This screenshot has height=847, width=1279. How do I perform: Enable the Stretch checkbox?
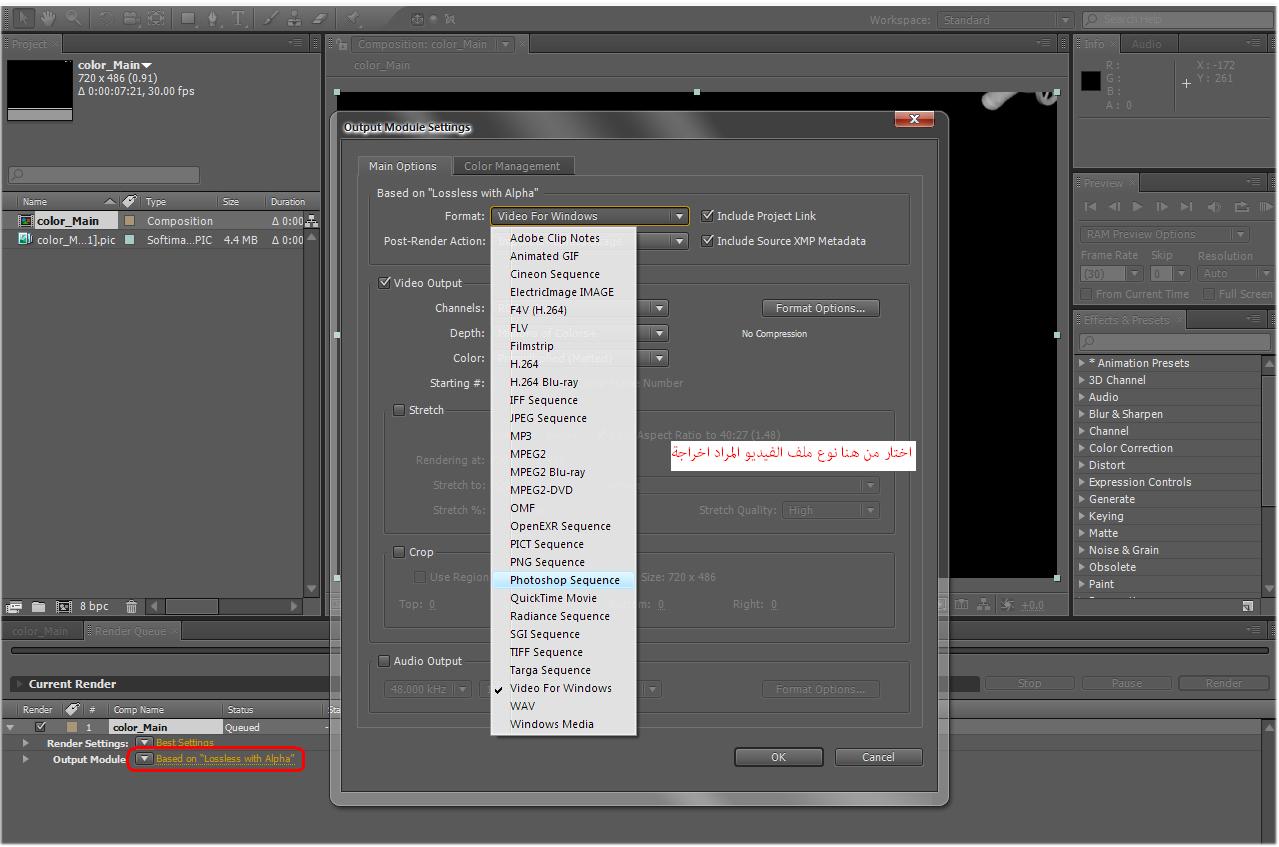coord(399,409)
